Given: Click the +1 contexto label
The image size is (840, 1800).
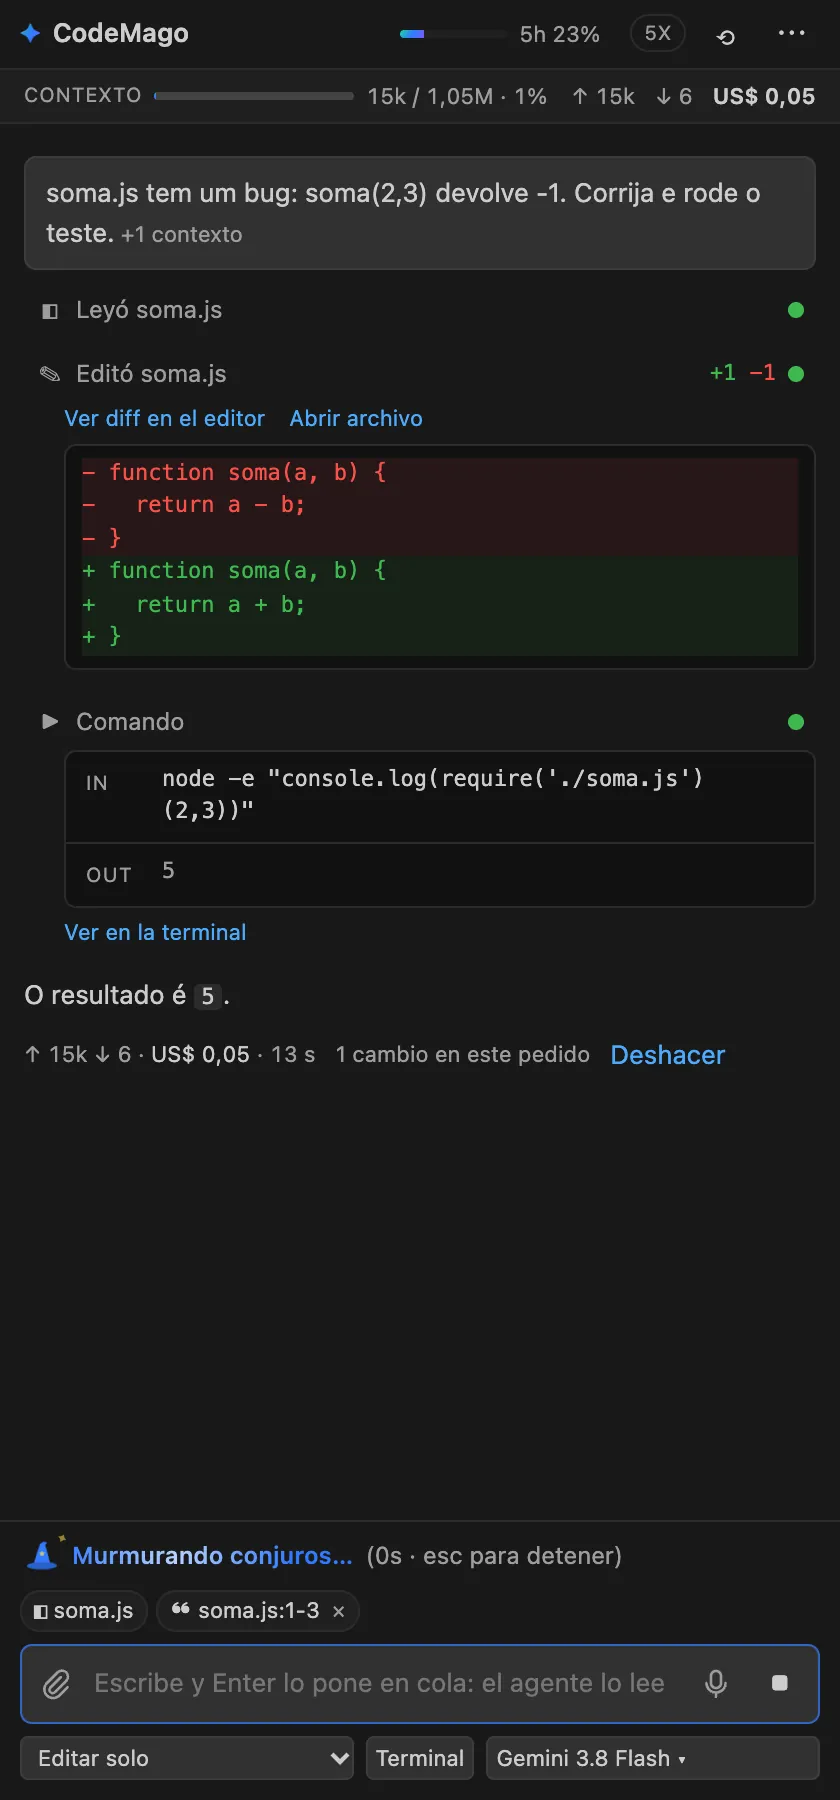Looking at the screenshot, I should coord(182,235).
